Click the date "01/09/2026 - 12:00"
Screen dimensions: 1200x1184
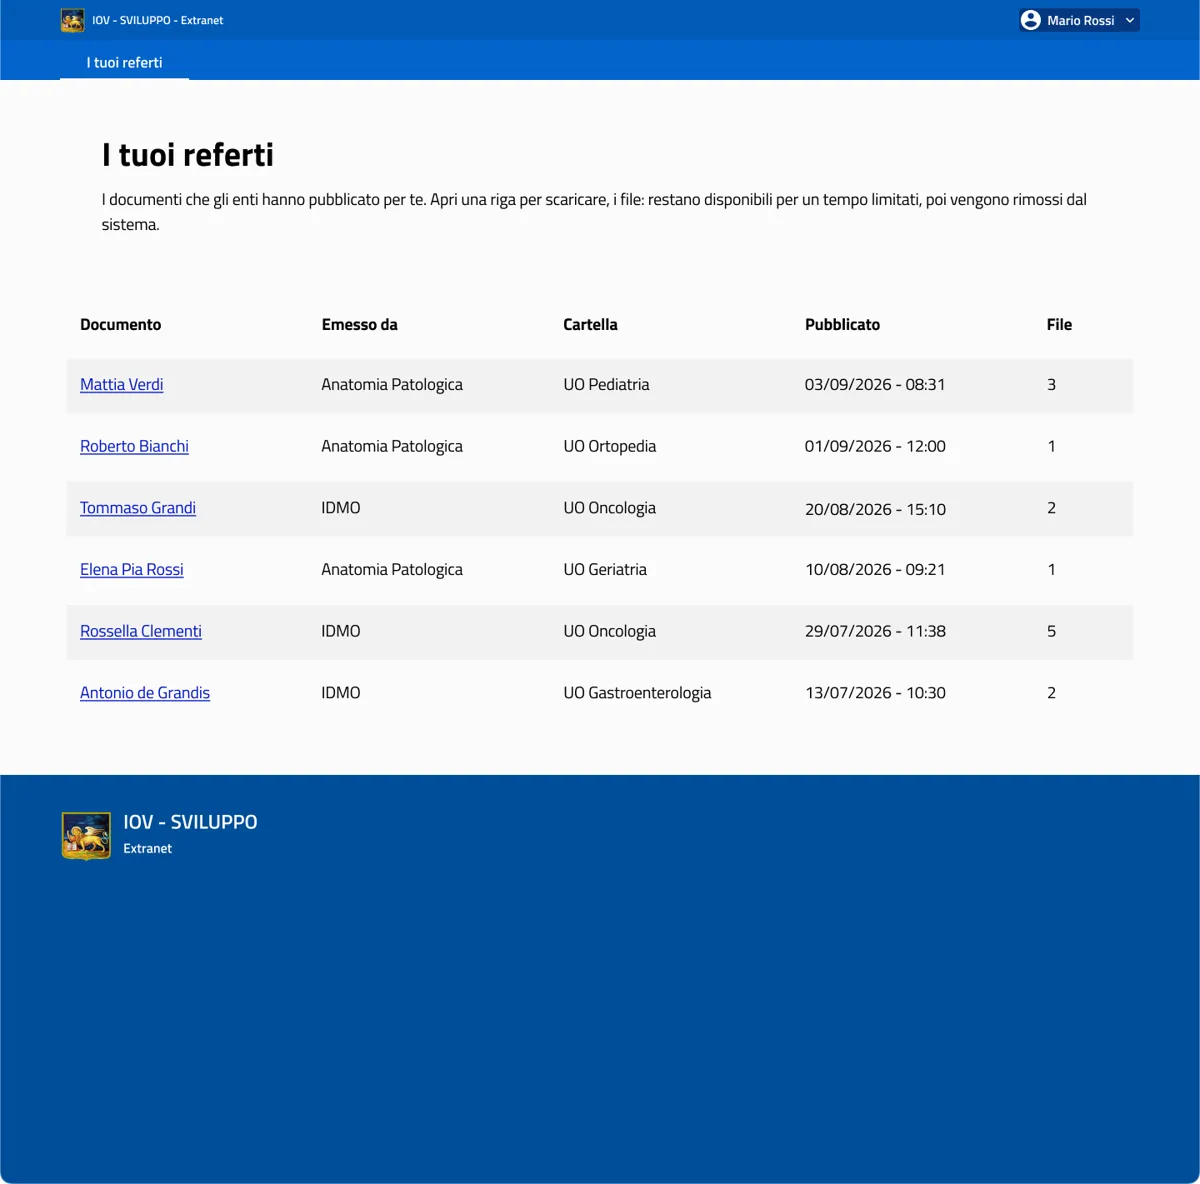tap(875, 446)
